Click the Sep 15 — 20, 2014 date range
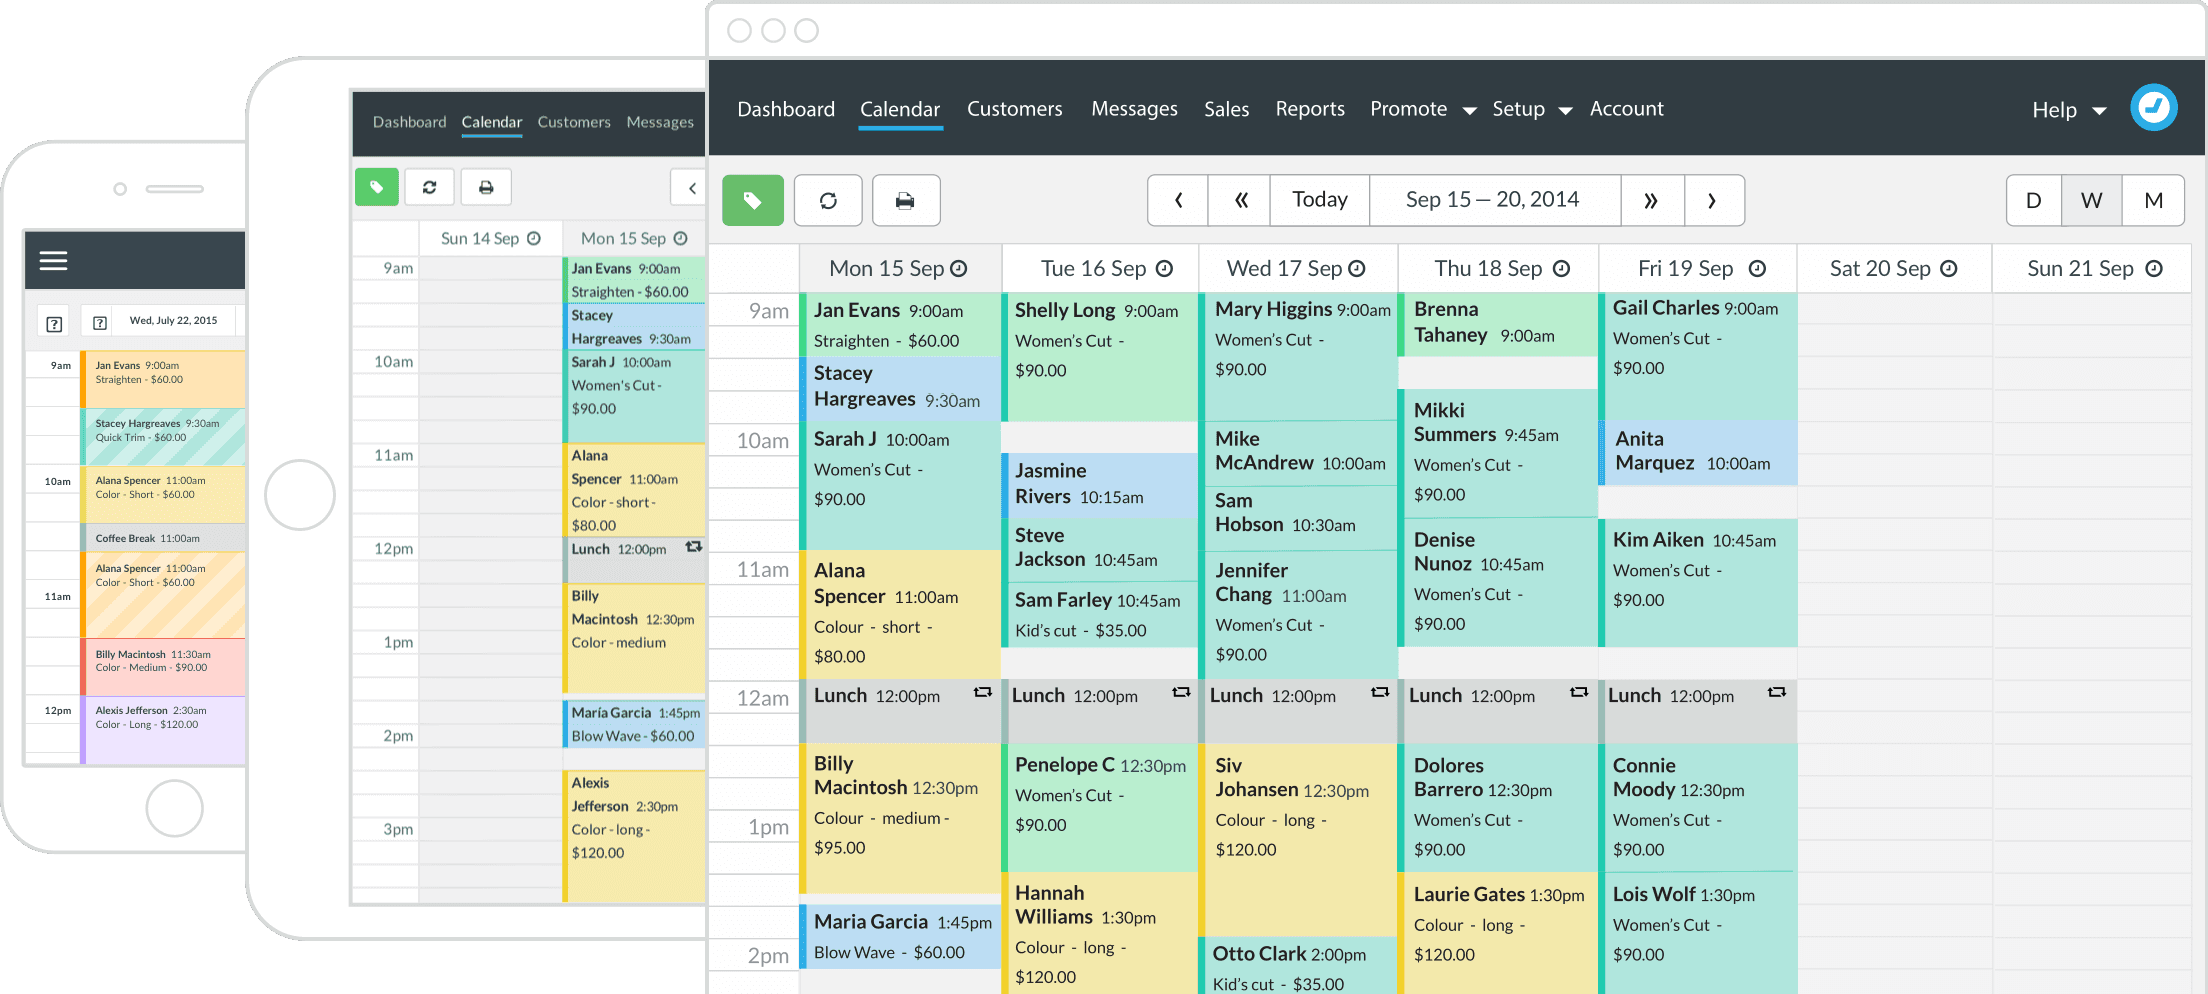2208x994 pixels. (1492, 200)
